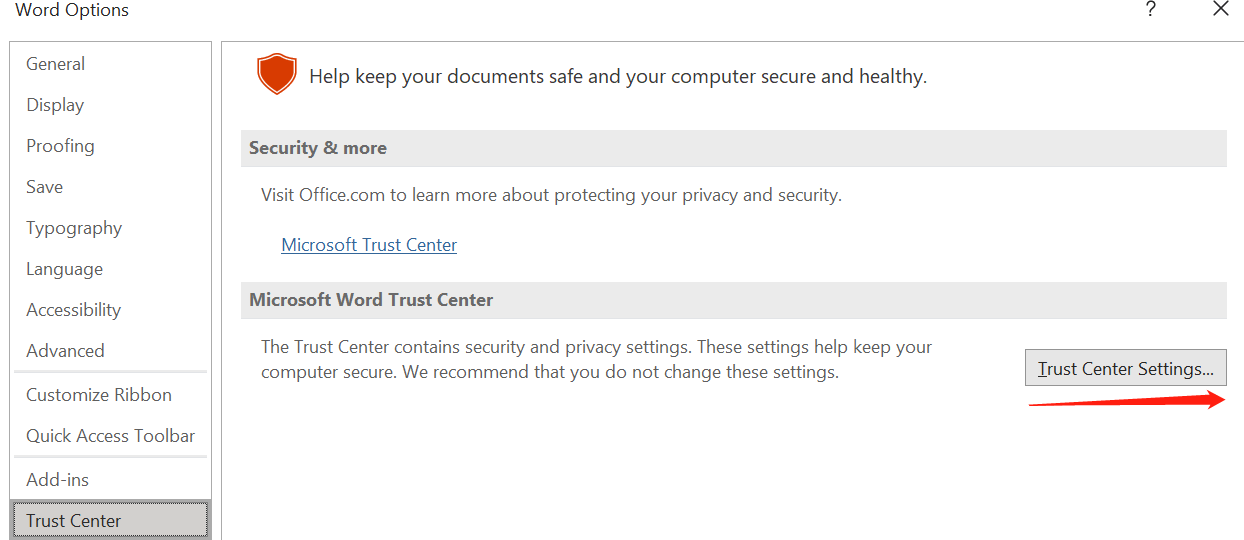This screenshot has height=540, width=1244.
Task: Follow the Microsoft Trust Center link
Action: coord(369,245)
